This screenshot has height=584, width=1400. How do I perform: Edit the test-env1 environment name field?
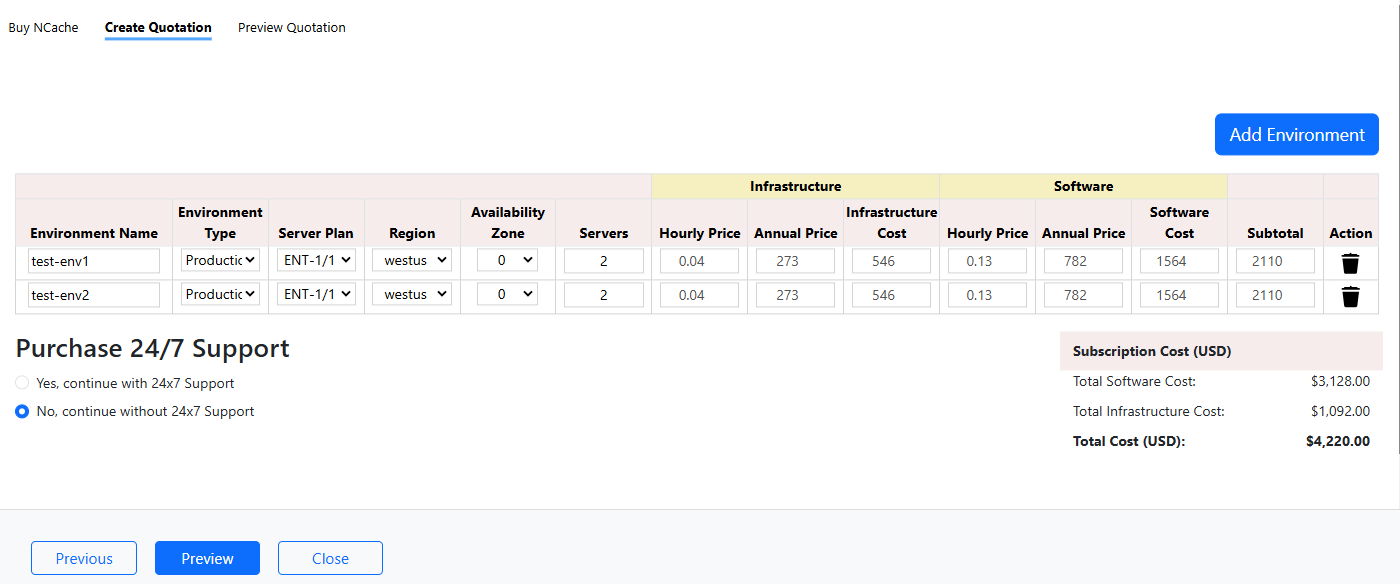[94, 261]
